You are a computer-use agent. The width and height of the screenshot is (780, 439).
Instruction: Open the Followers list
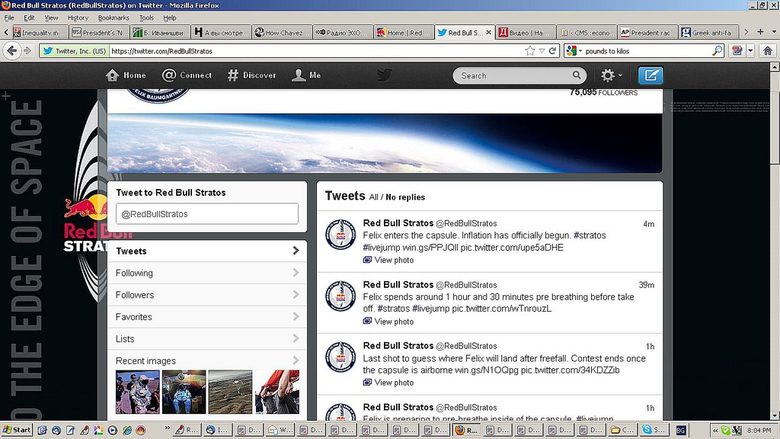tap(207, 295)
